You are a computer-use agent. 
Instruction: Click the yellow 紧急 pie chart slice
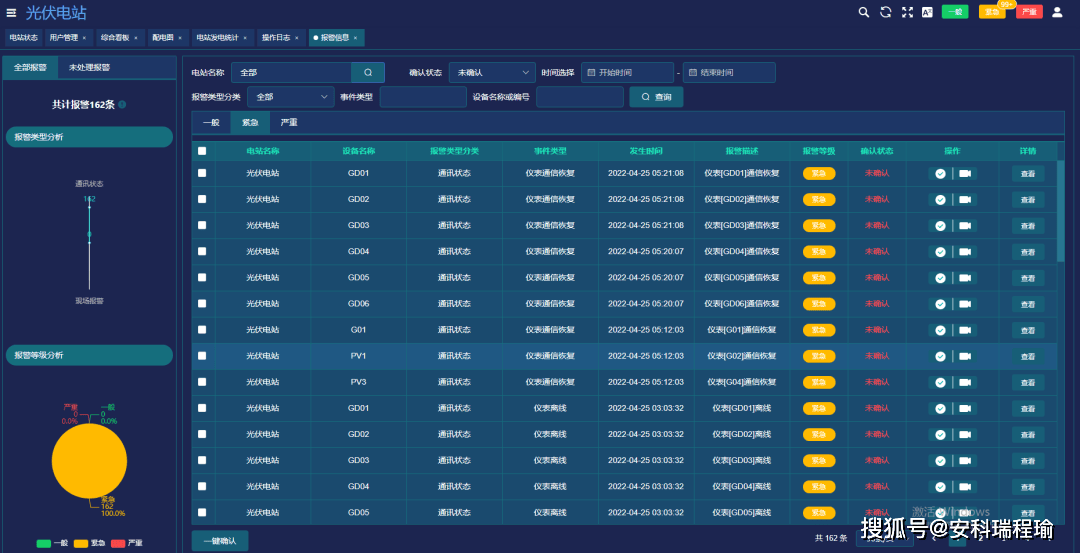pos(90,461)
